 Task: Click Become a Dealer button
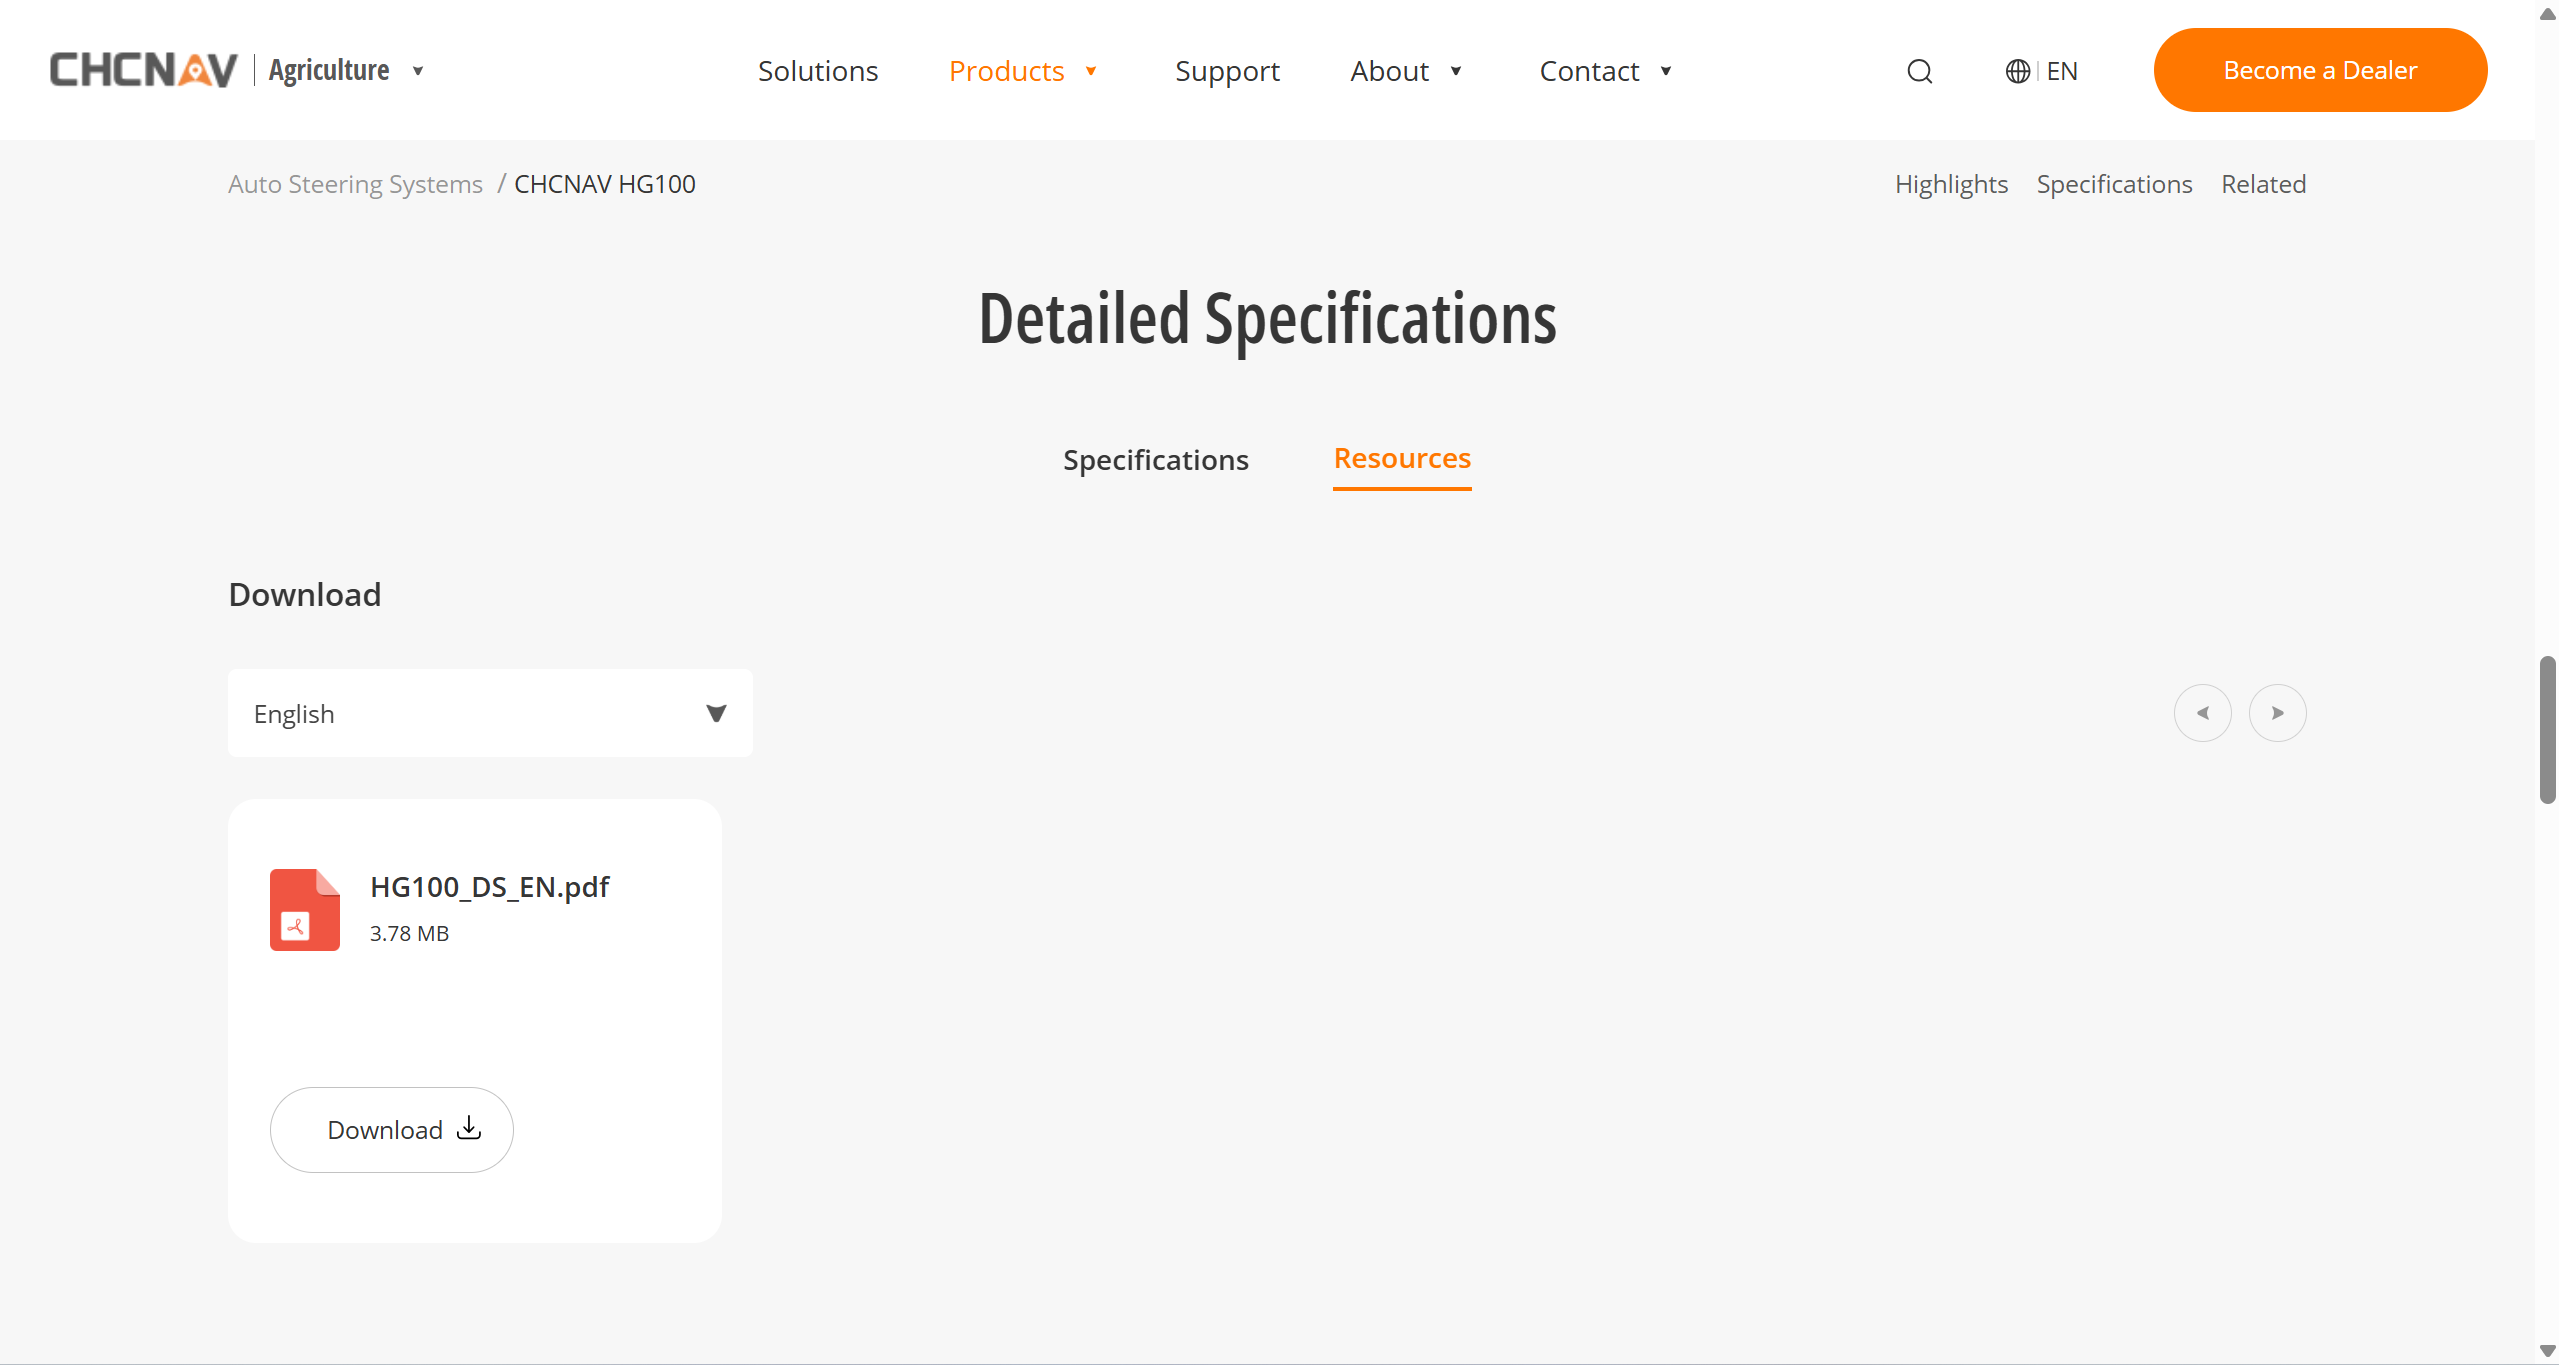point(2319,70)
